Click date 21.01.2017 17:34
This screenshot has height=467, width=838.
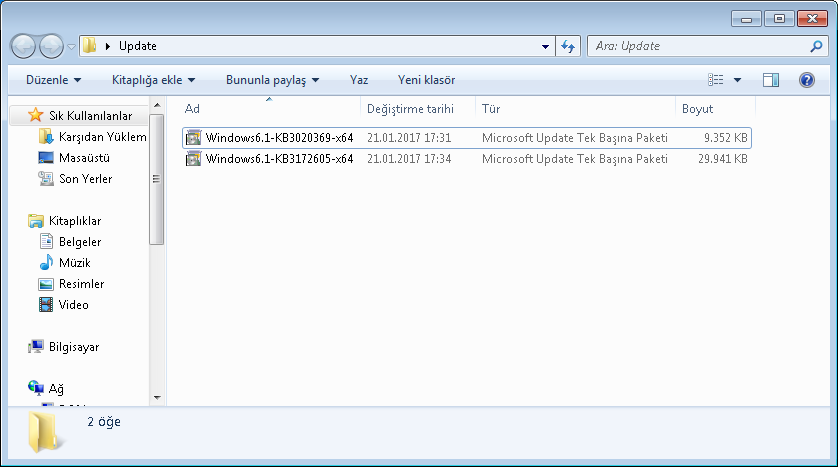(x=409, y=159)
